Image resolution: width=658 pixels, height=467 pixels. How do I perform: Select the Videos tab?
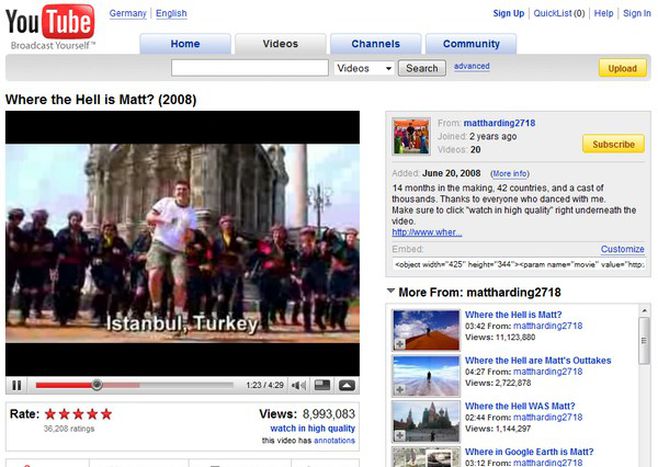tap(280, 44)
